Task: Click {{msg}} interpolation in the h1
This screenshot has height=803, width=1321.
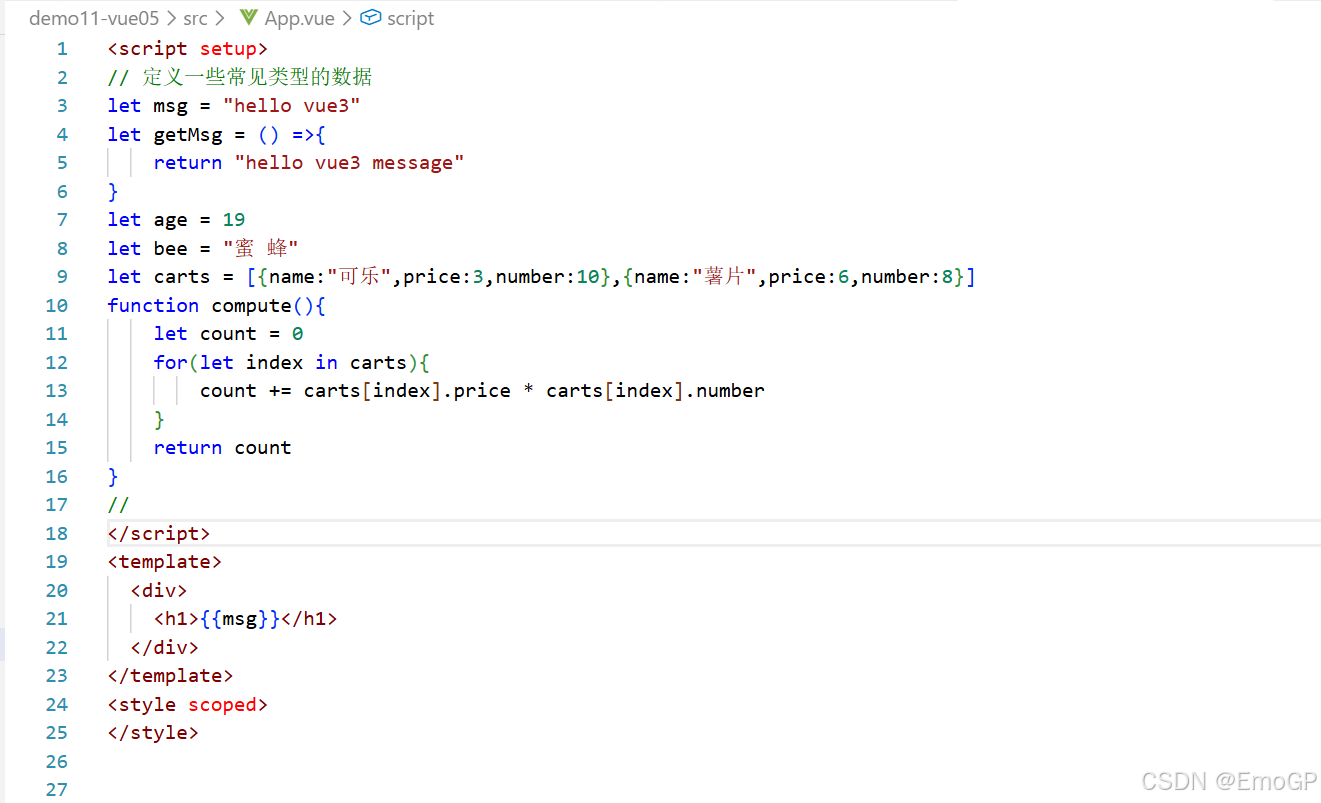Action: click(240, 619)
